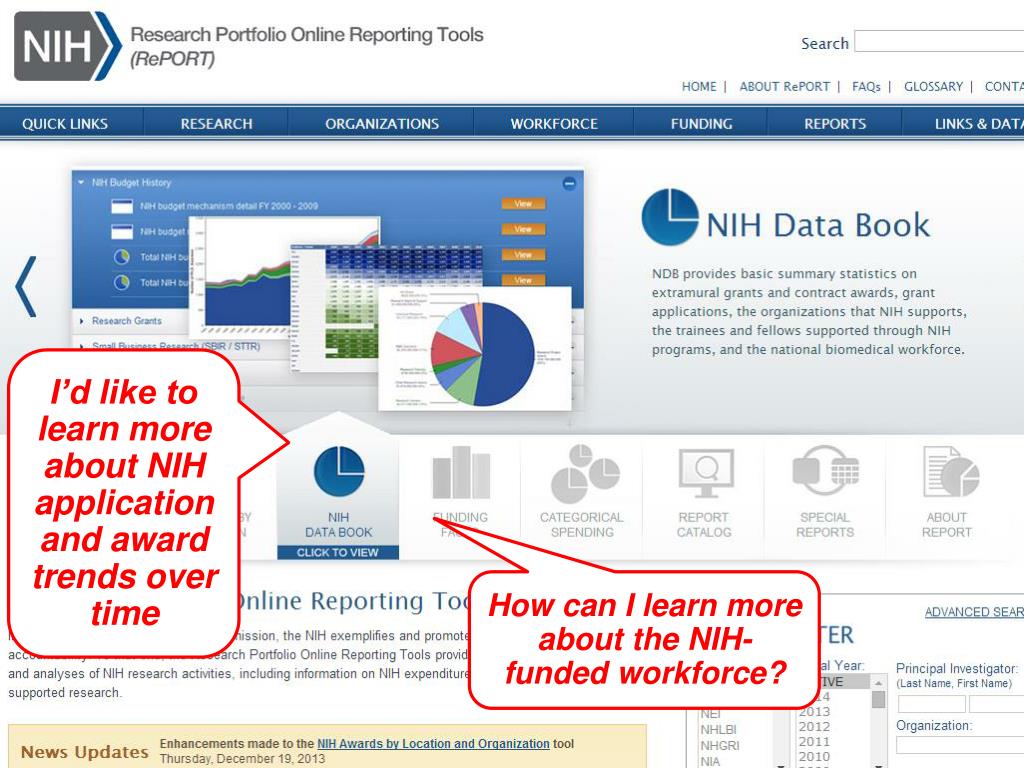The width and height of the screenshot is (1024, 768).
Task: Select NHLBI in the institute list
Action: coord(718,729)
